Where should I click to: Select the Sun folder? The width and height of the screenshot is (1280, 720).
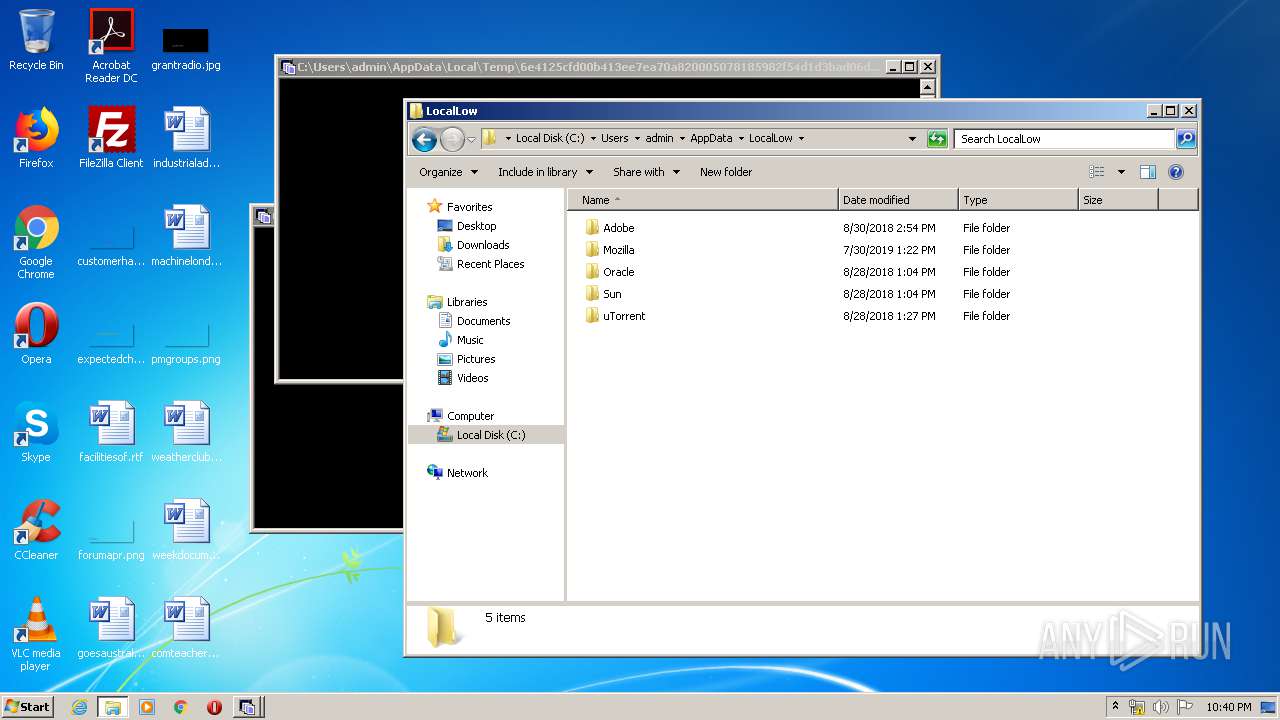pos(612,294)
